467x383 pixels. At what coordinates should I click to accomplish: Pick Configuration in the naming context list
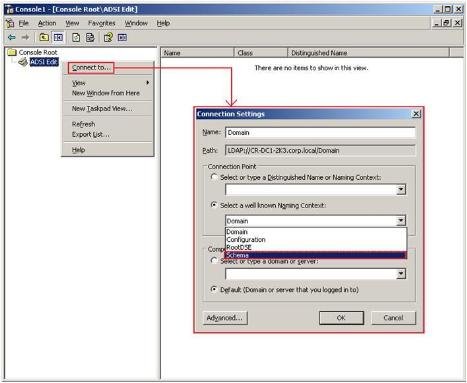point(316,240)
